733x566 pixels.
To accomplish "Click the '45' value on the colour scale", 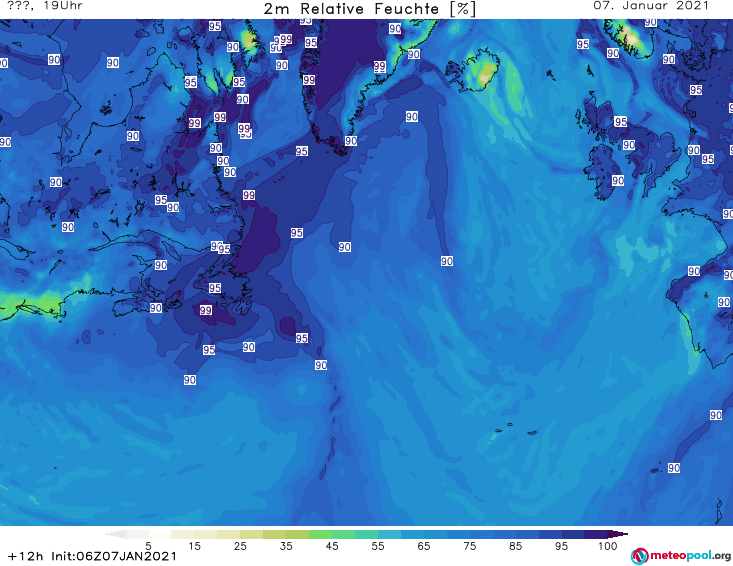I will (332, 546).
